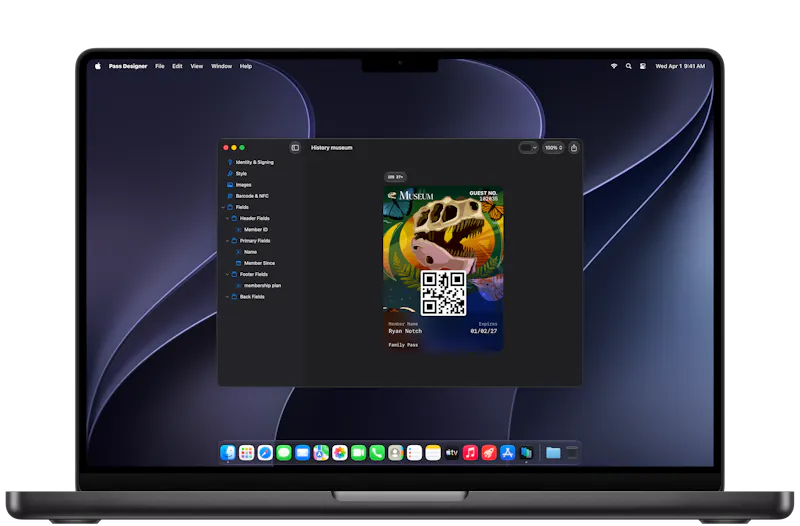
Task: Collapse the Fields group chevron
Action: point(223,207)
